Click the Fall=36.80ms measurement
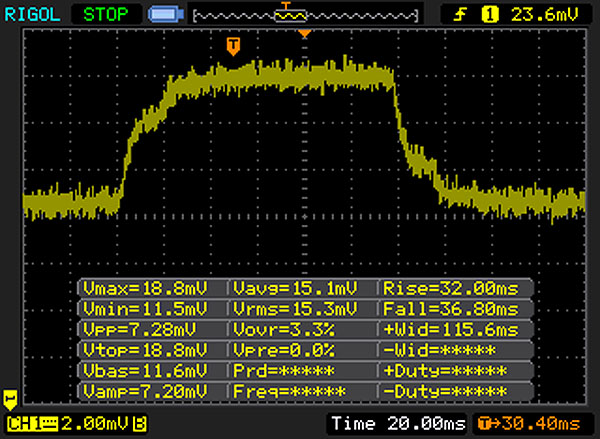 tap(451, 309)
